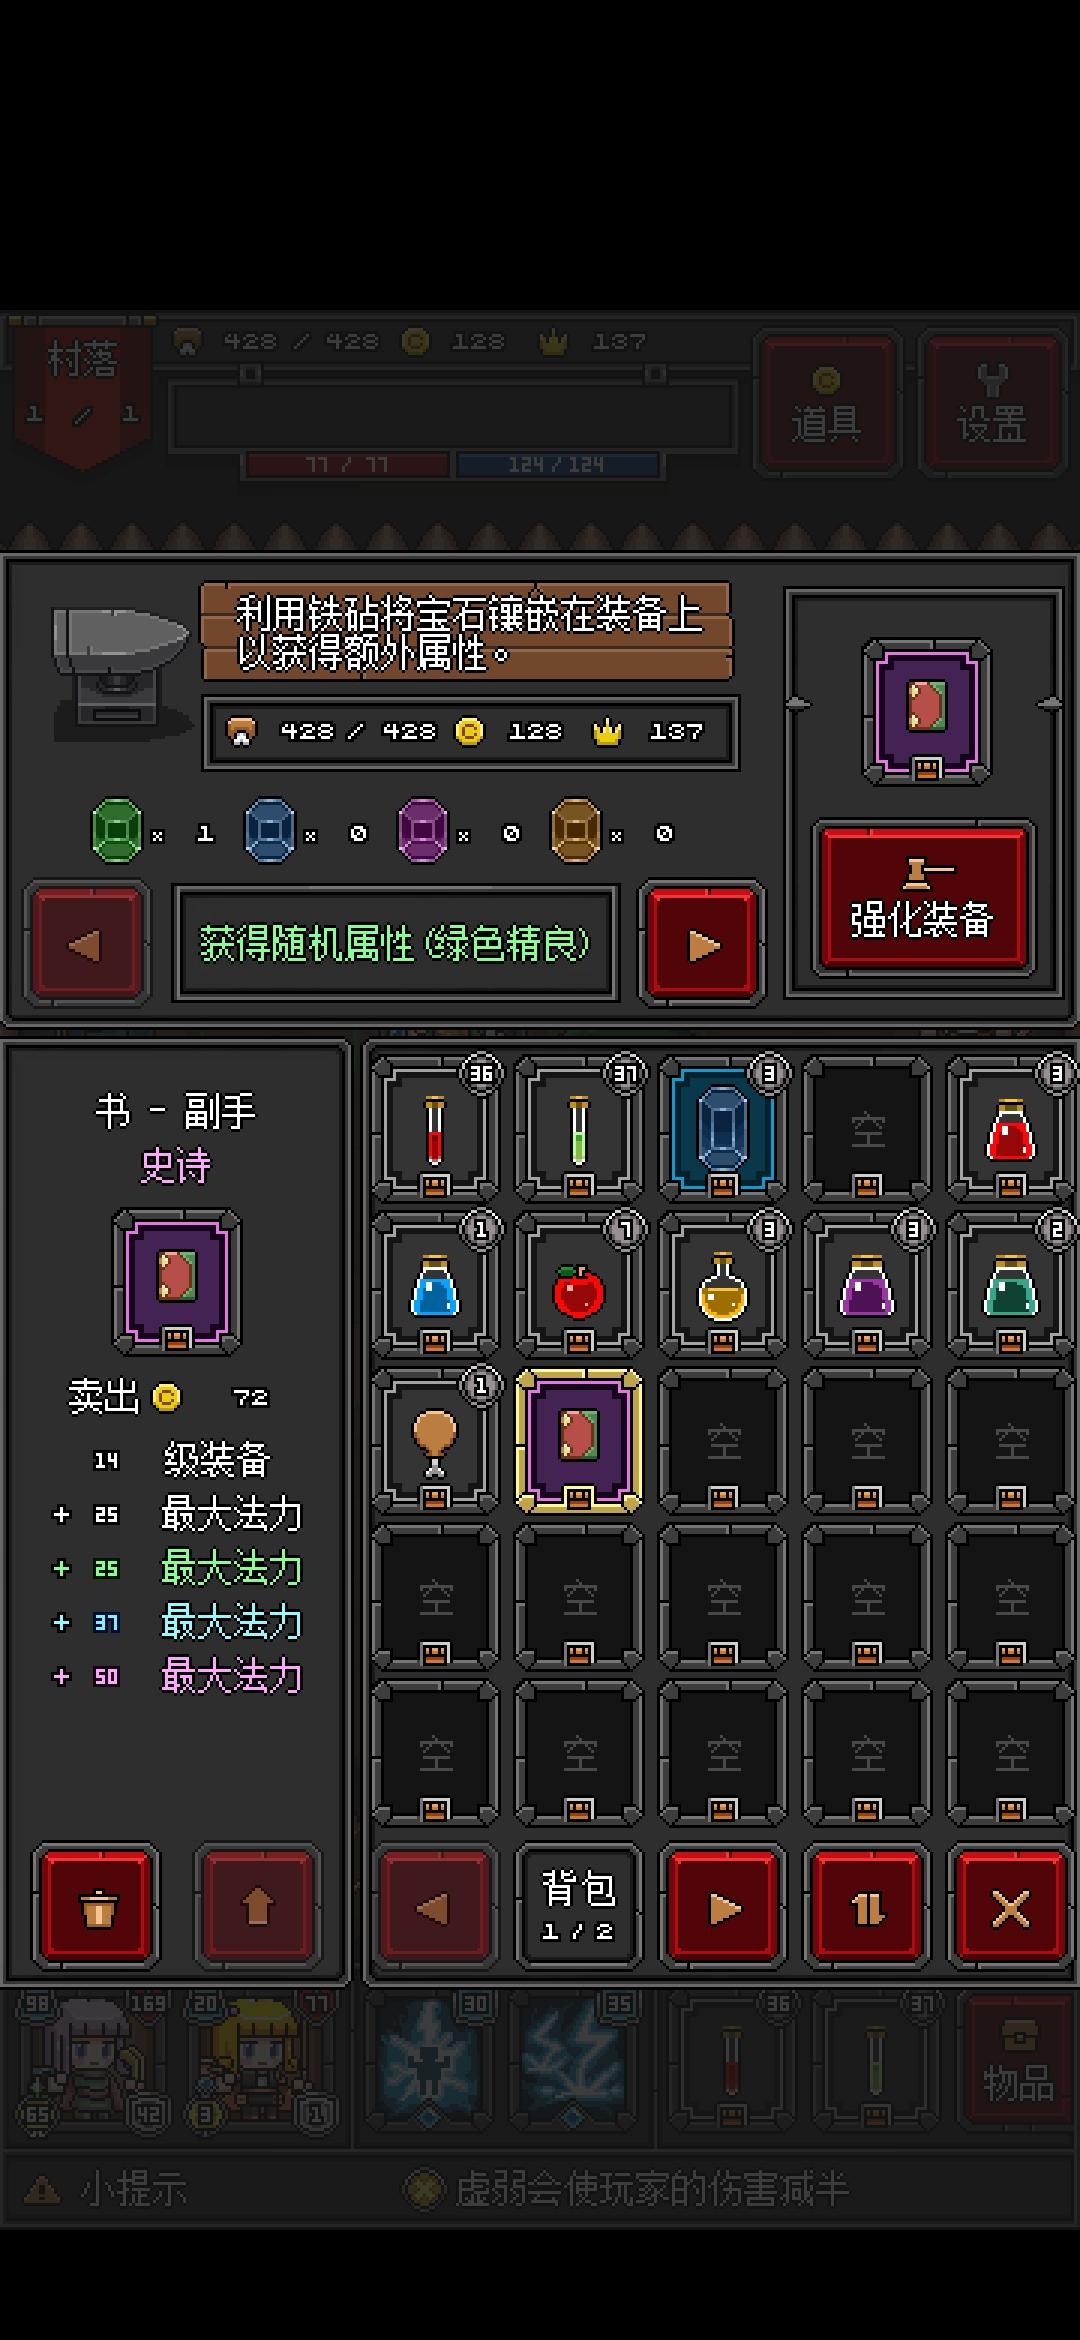
Task: Click the sort inventory arrows button
Action: (867, 1908)
